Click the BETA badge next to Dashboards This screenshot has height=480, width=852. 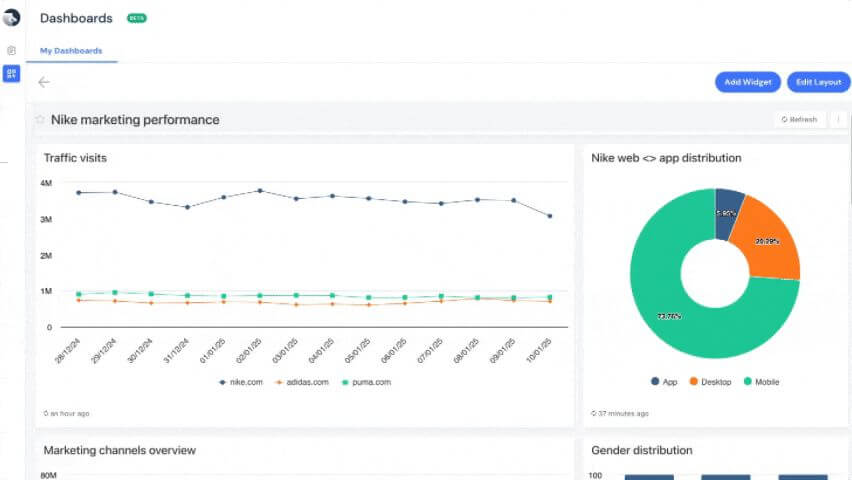136,18
